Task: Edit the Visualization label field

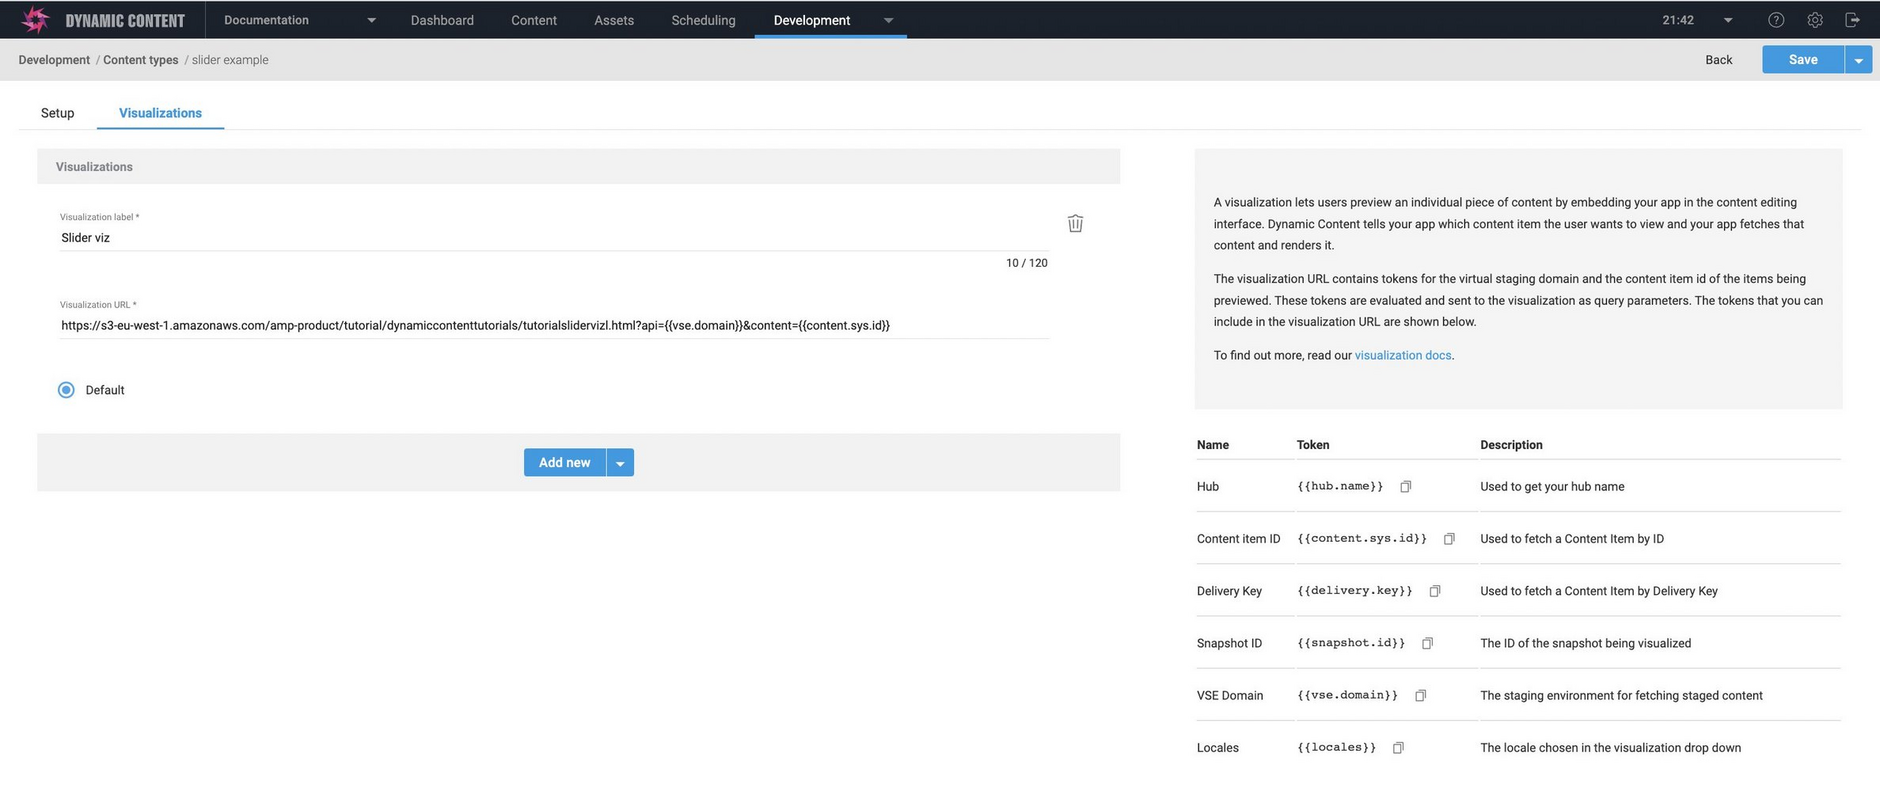Action: (554, 238)
